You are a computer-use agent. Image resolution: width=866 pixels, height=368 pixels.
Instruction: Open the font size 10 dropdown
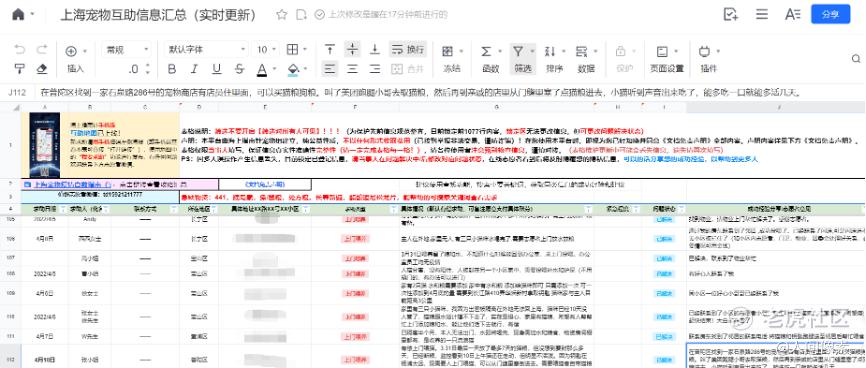tap(268, 50)
